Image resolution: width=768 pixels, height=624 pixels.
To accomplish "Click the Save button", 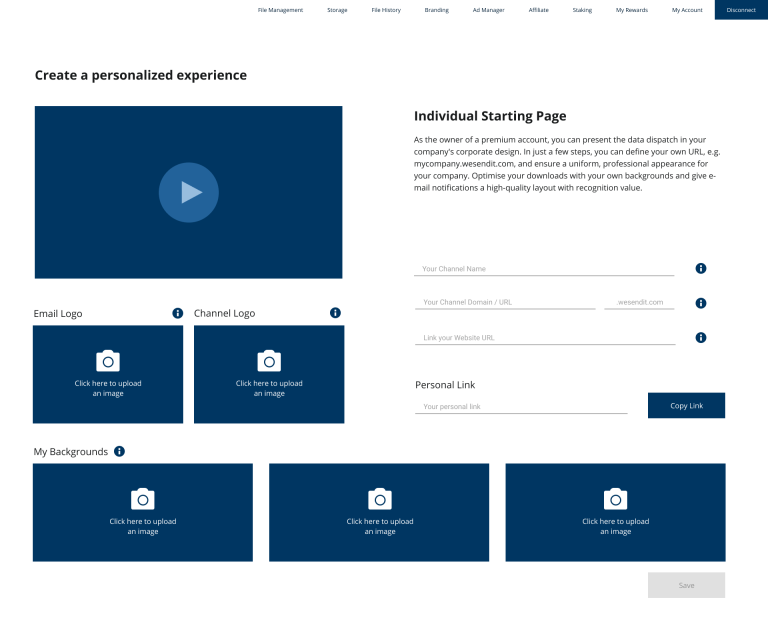I will (686, 585).
